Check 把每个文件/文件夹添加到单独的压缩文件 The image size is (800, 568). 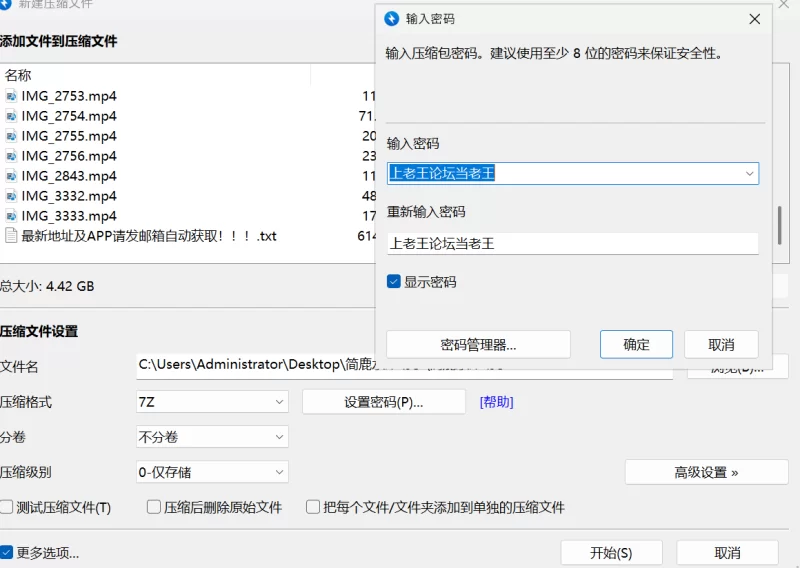point(313,507)
